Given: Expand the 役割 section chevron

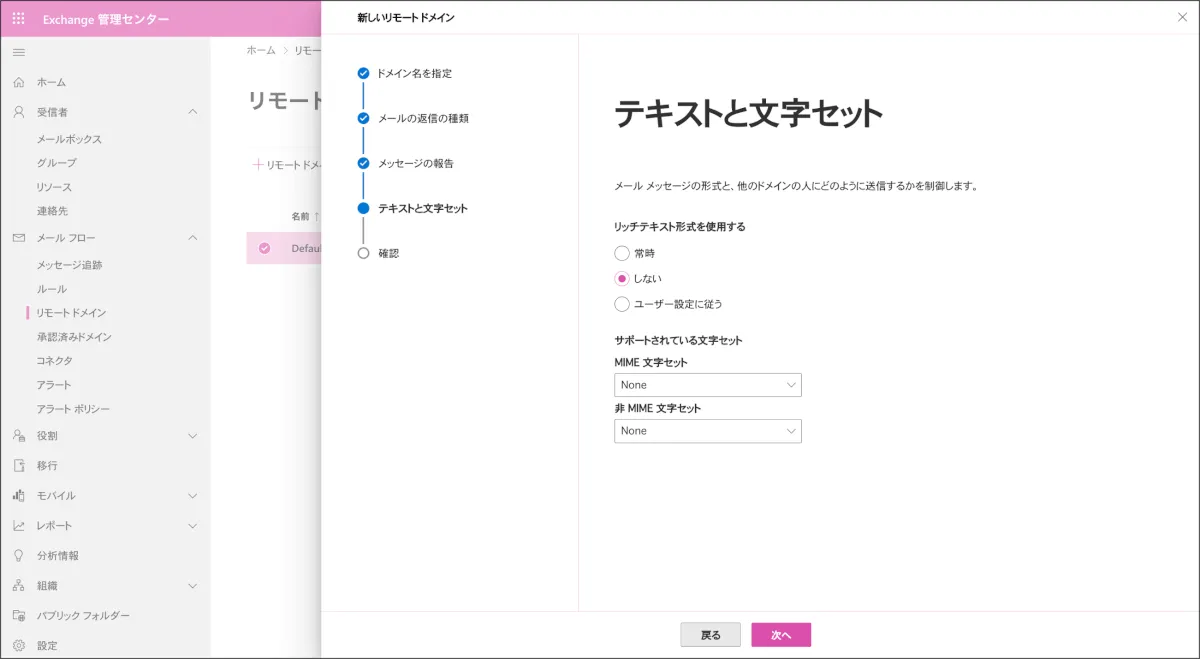Looking at the screenshot, I should point(193,436).
